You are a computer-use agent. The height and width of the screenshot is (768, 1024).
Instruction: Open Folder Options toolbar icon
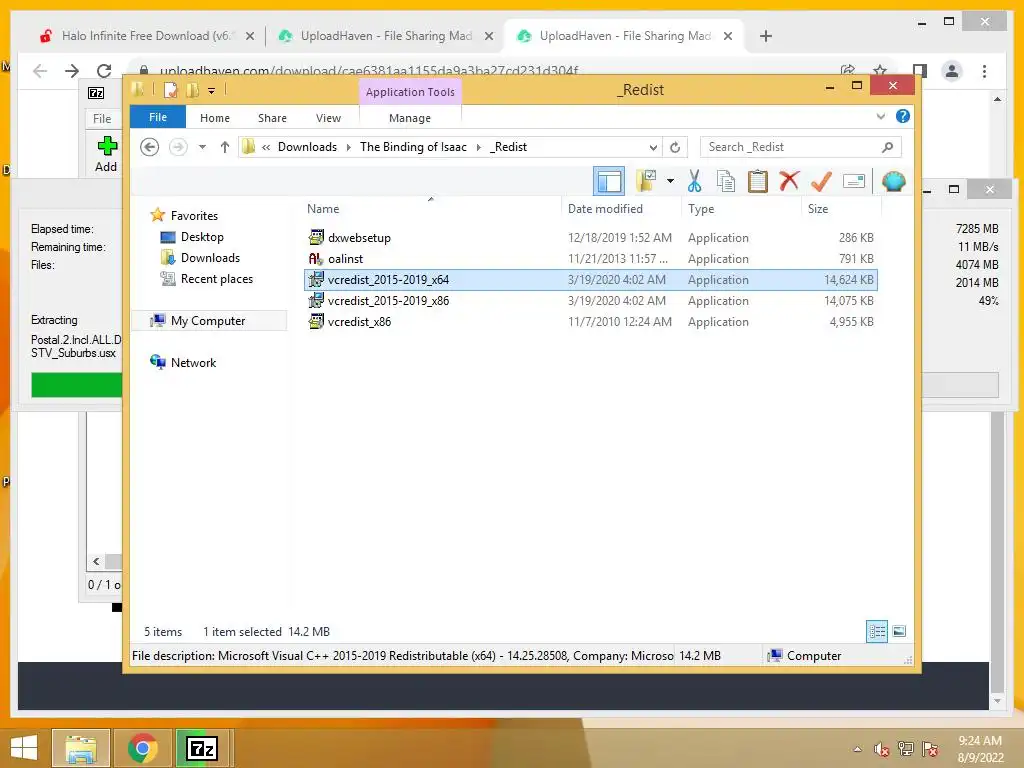(647, 181)
